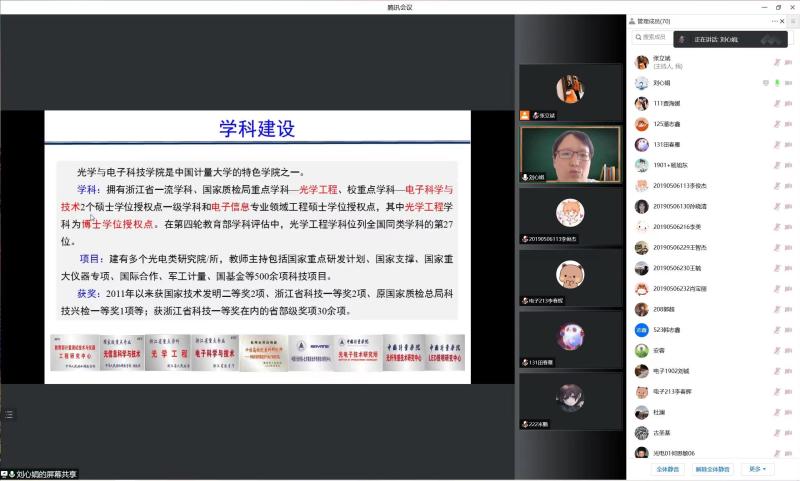Click avatar of 523韩志鑫 in list

[641, 330]
